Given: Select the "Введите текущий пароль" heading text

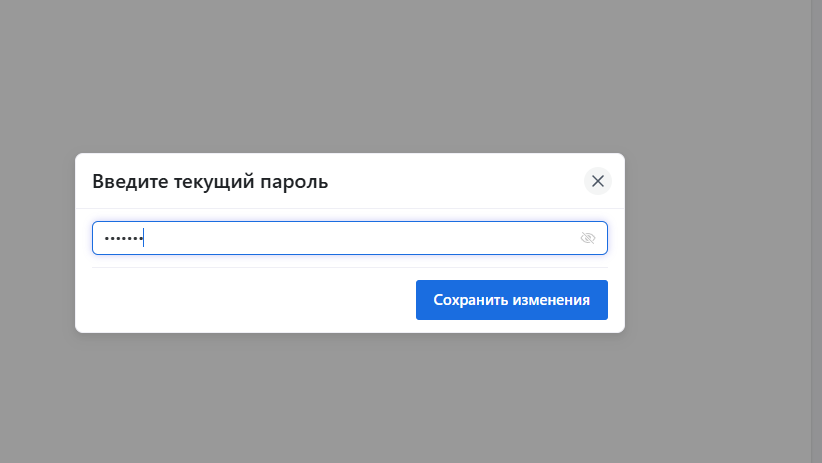Looking at the screenshot, I should pyautogui.click(x=210, y=181).
